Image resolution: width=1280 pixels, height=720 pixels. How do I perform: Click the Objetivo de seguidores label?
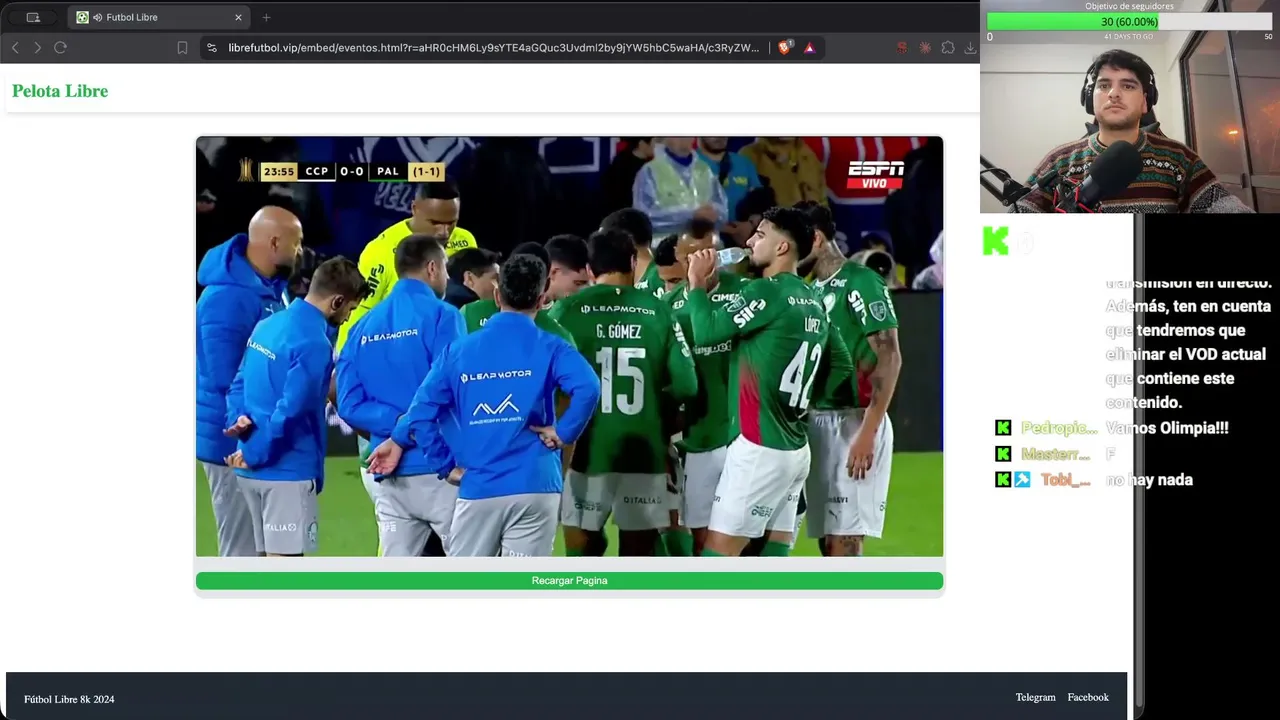1130,6
